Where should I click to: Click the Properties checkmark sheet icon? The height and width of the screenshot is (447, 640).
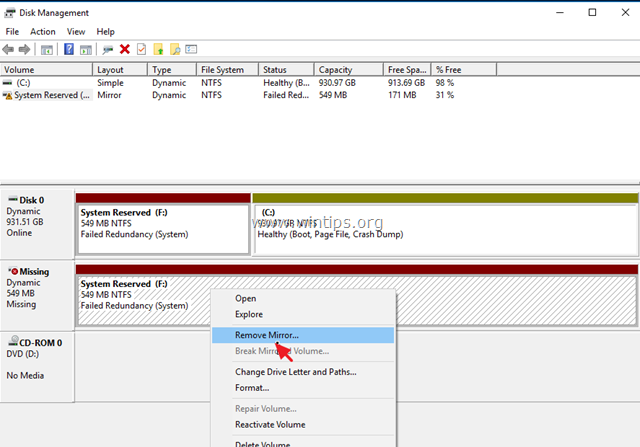tap(141, 49)
